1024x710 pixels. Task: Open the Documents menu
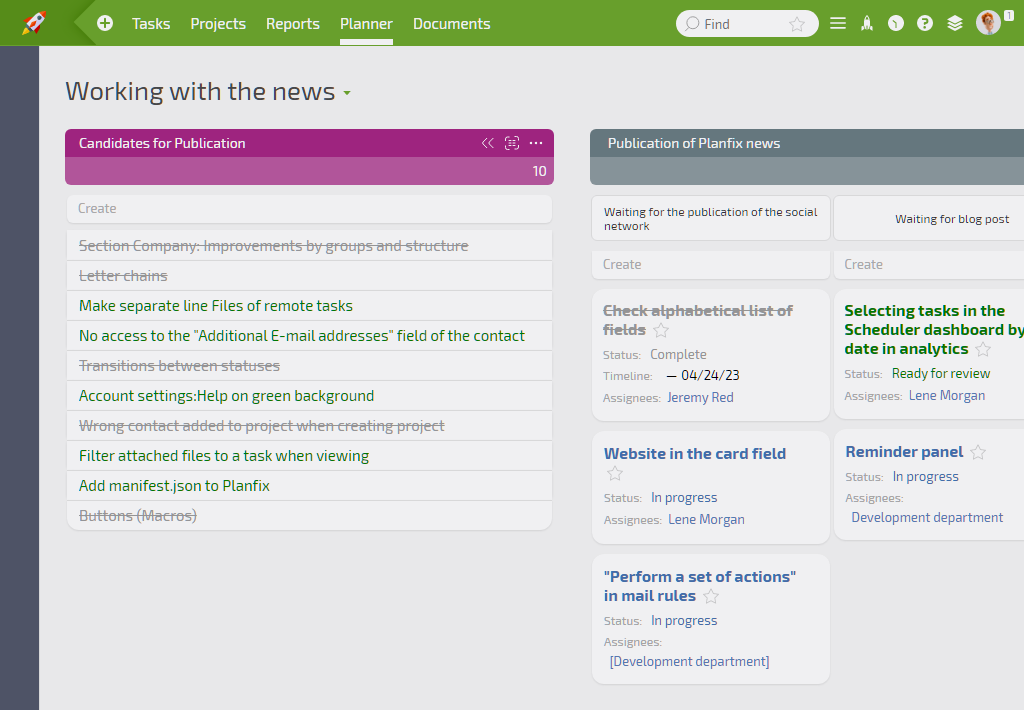tap(451, 24)
